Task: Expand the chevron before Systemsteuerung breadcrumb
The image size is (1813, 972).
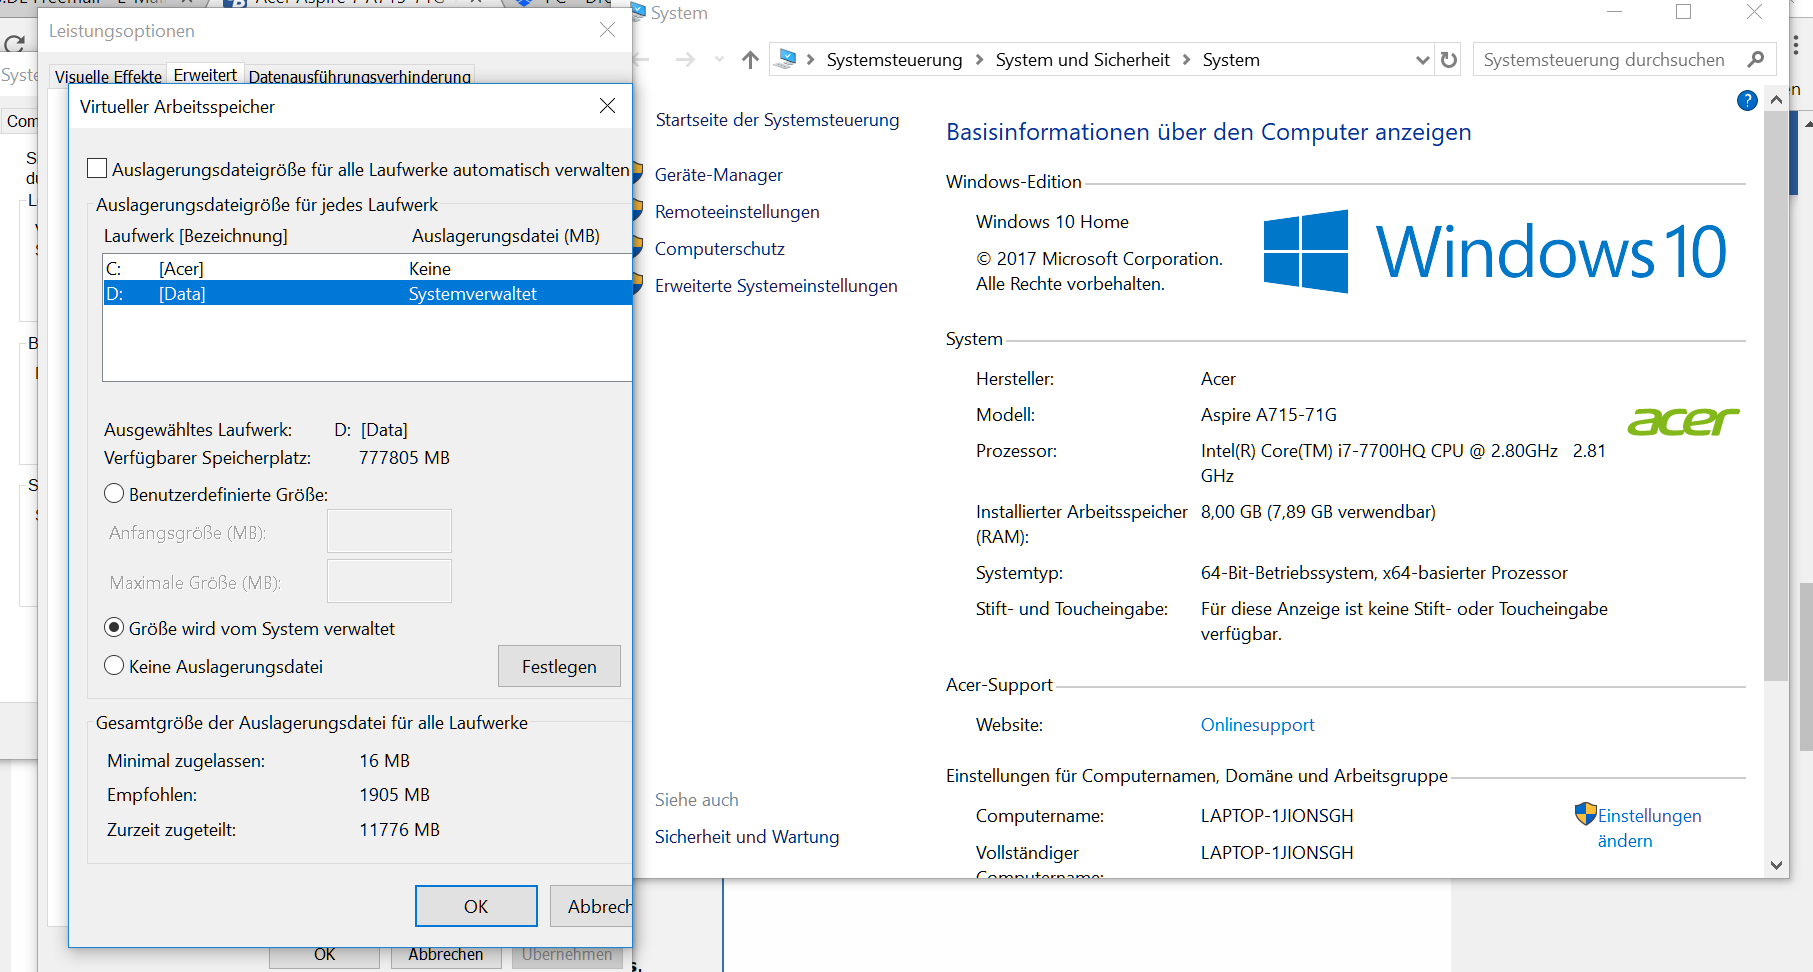Action: 811,60
